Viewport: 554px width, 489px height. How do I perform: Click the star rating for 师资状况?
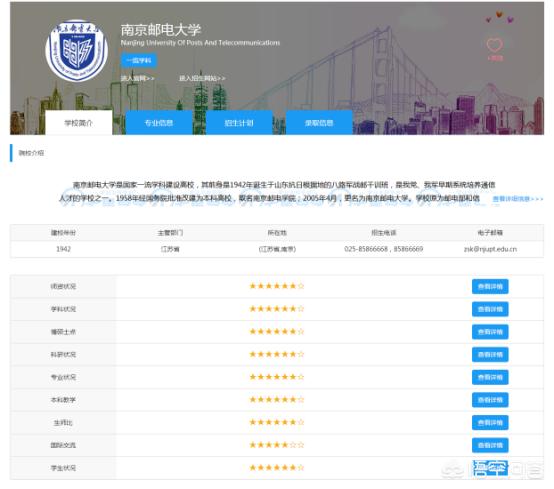click(x=277, y=286)
